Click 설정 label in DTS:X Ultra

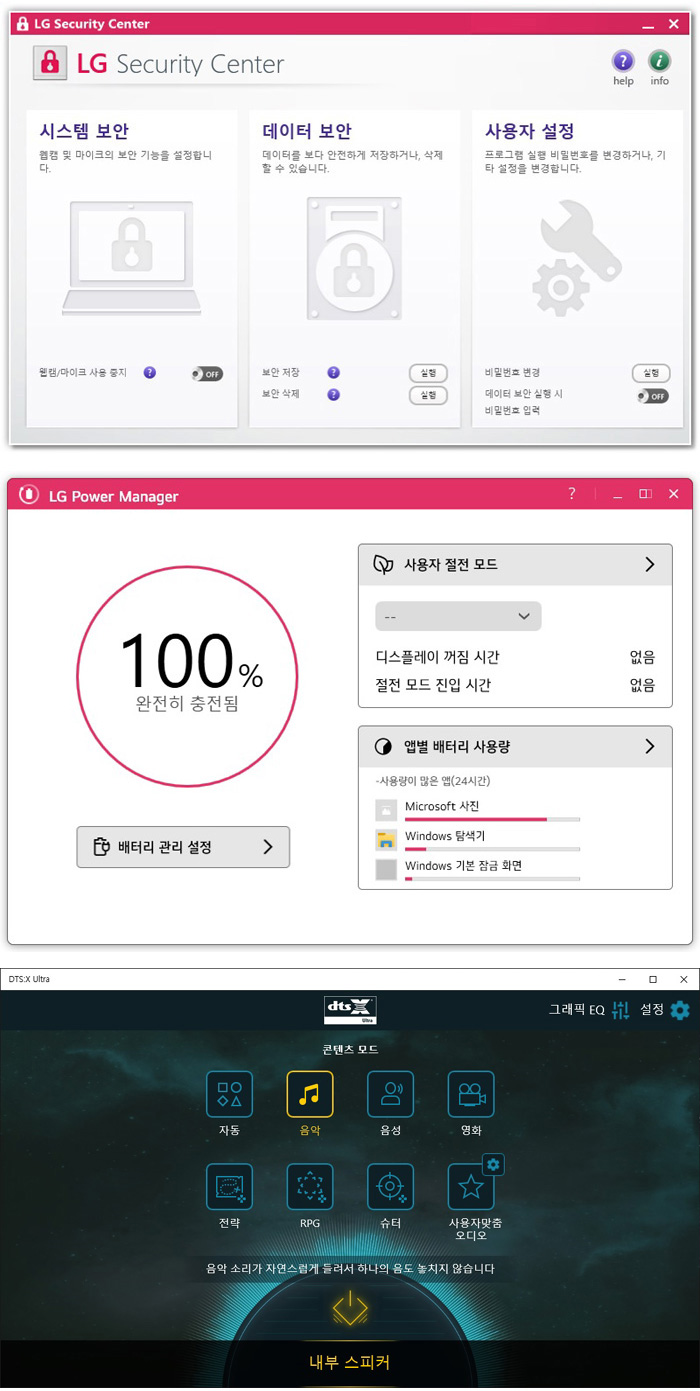click(x=652, y=1010)
